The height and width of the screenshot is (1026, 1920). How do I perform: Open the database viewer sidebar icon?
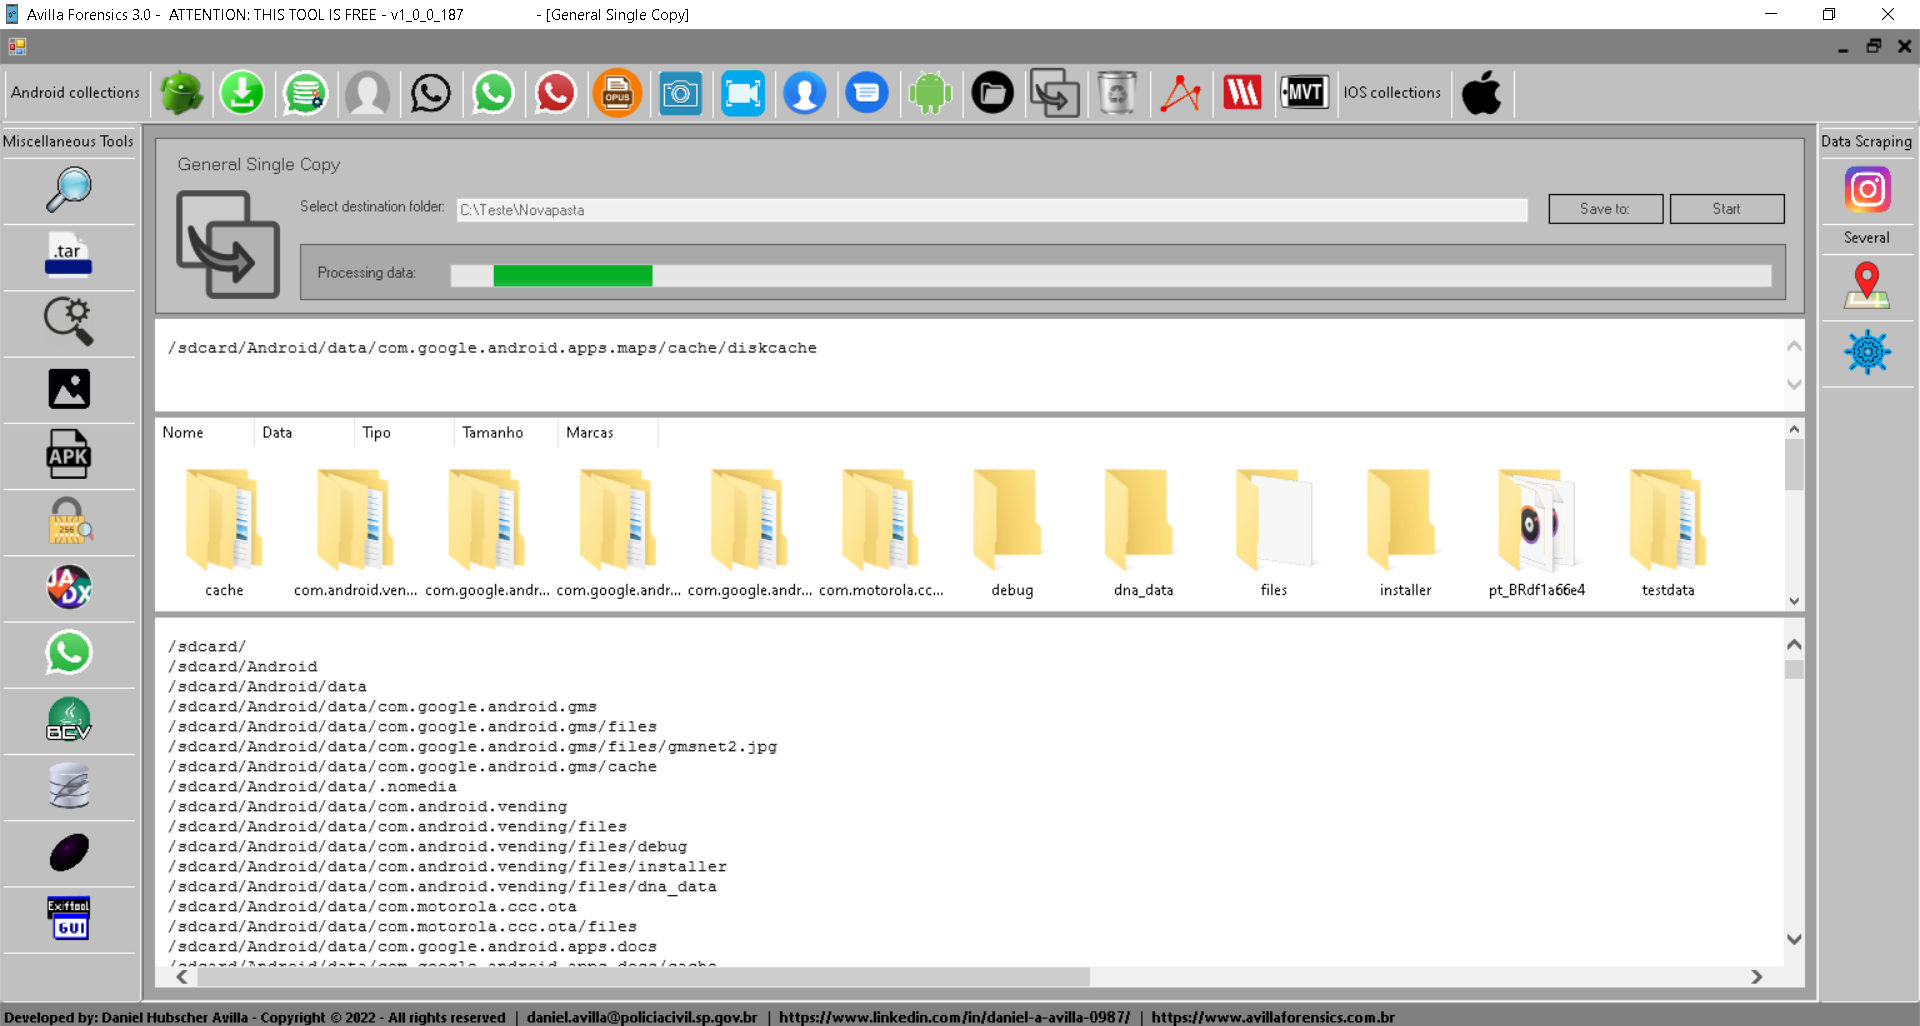click(69, 786)
